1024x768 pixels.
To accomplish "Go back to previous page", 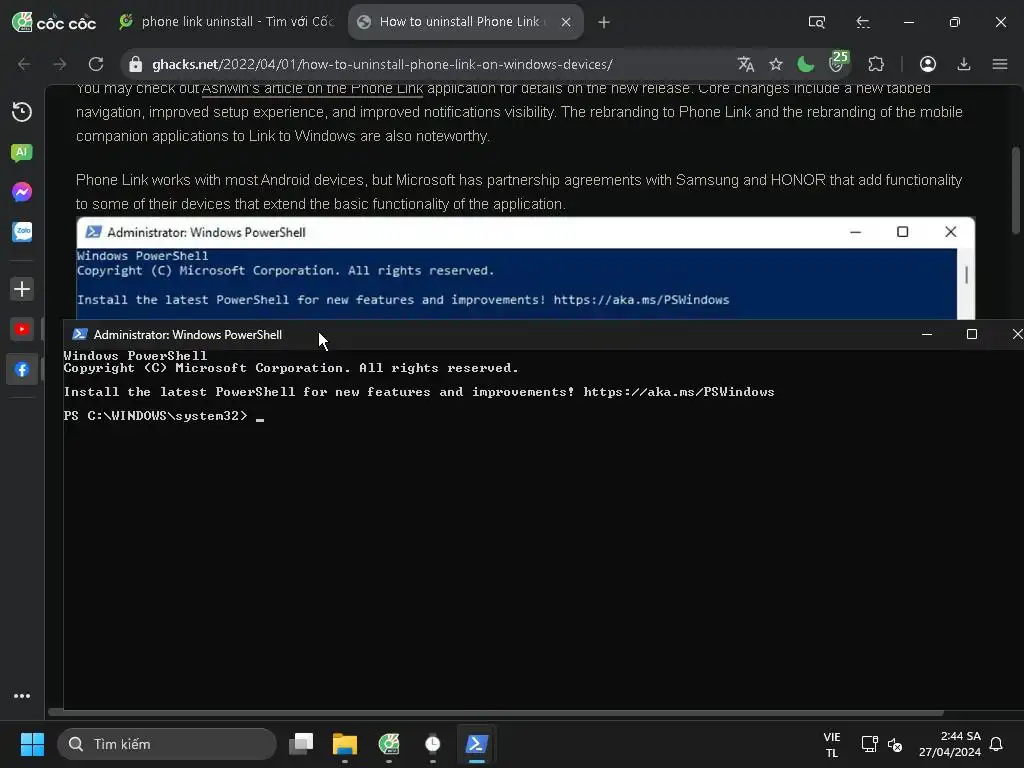I will [24, 64].
